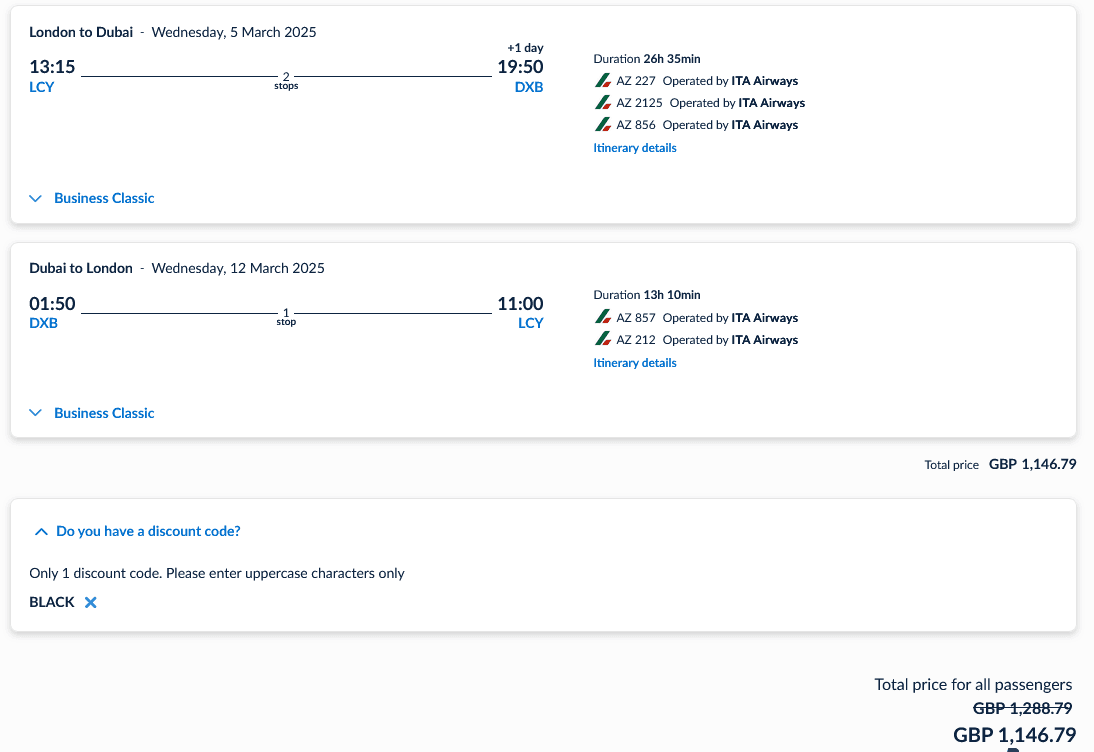Click the outbound LCY departure airport code

[x=42, y=87]
